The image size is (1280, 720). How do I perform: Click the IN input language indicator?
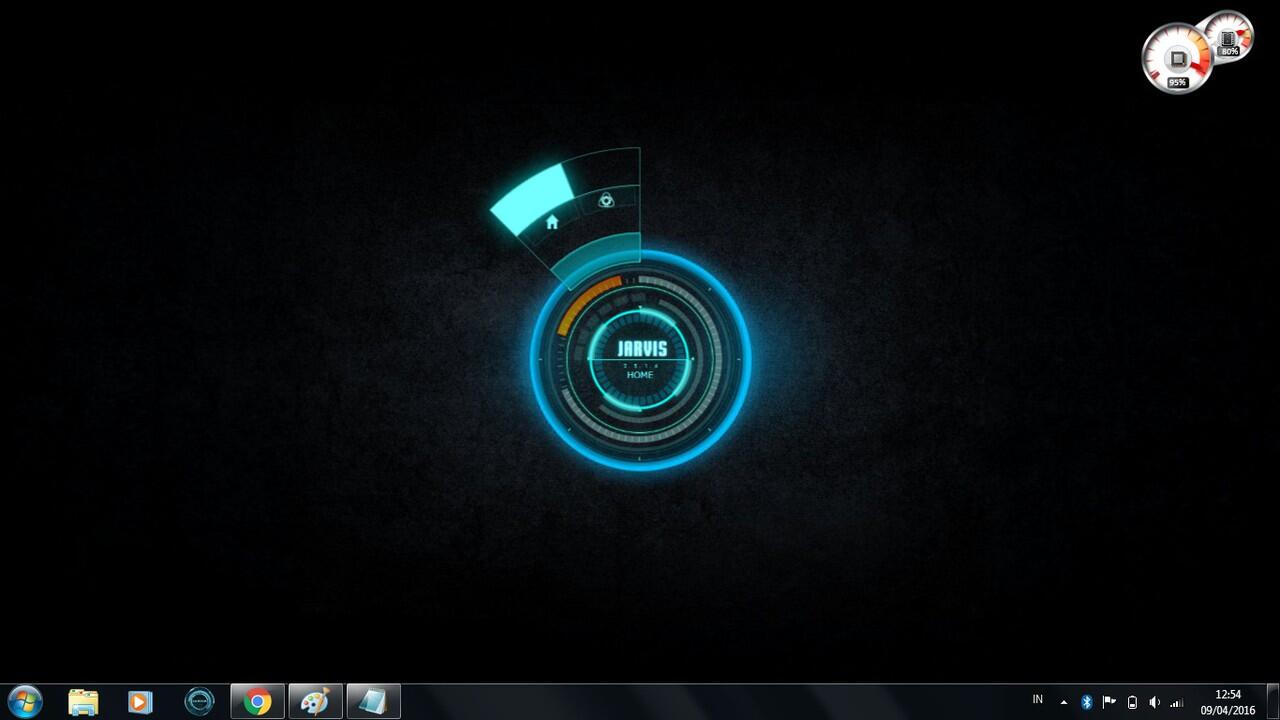[1038, 700]
